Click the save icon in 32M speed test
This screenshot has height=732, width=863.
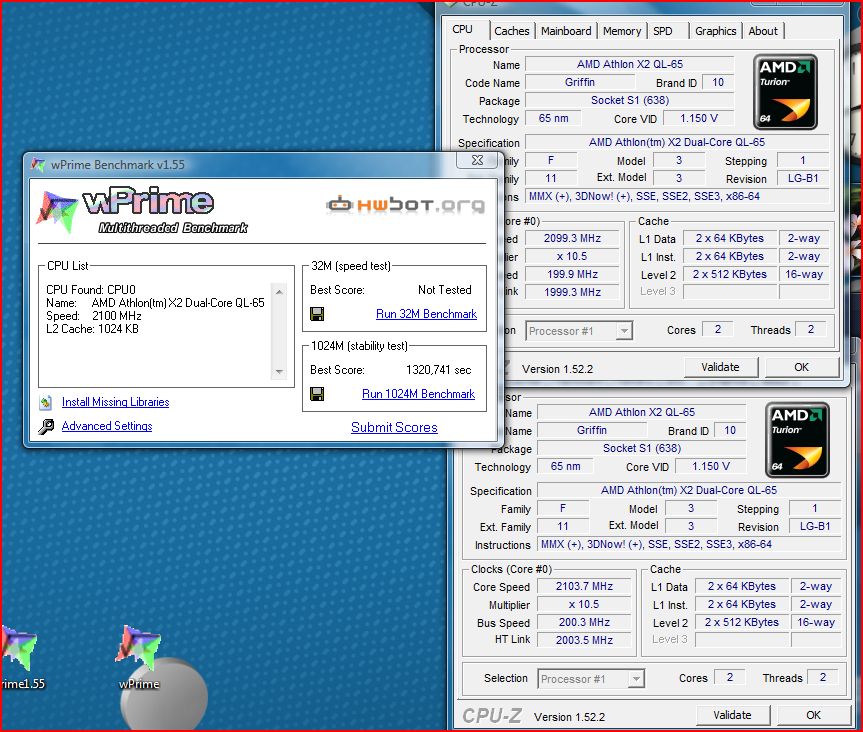317,314
